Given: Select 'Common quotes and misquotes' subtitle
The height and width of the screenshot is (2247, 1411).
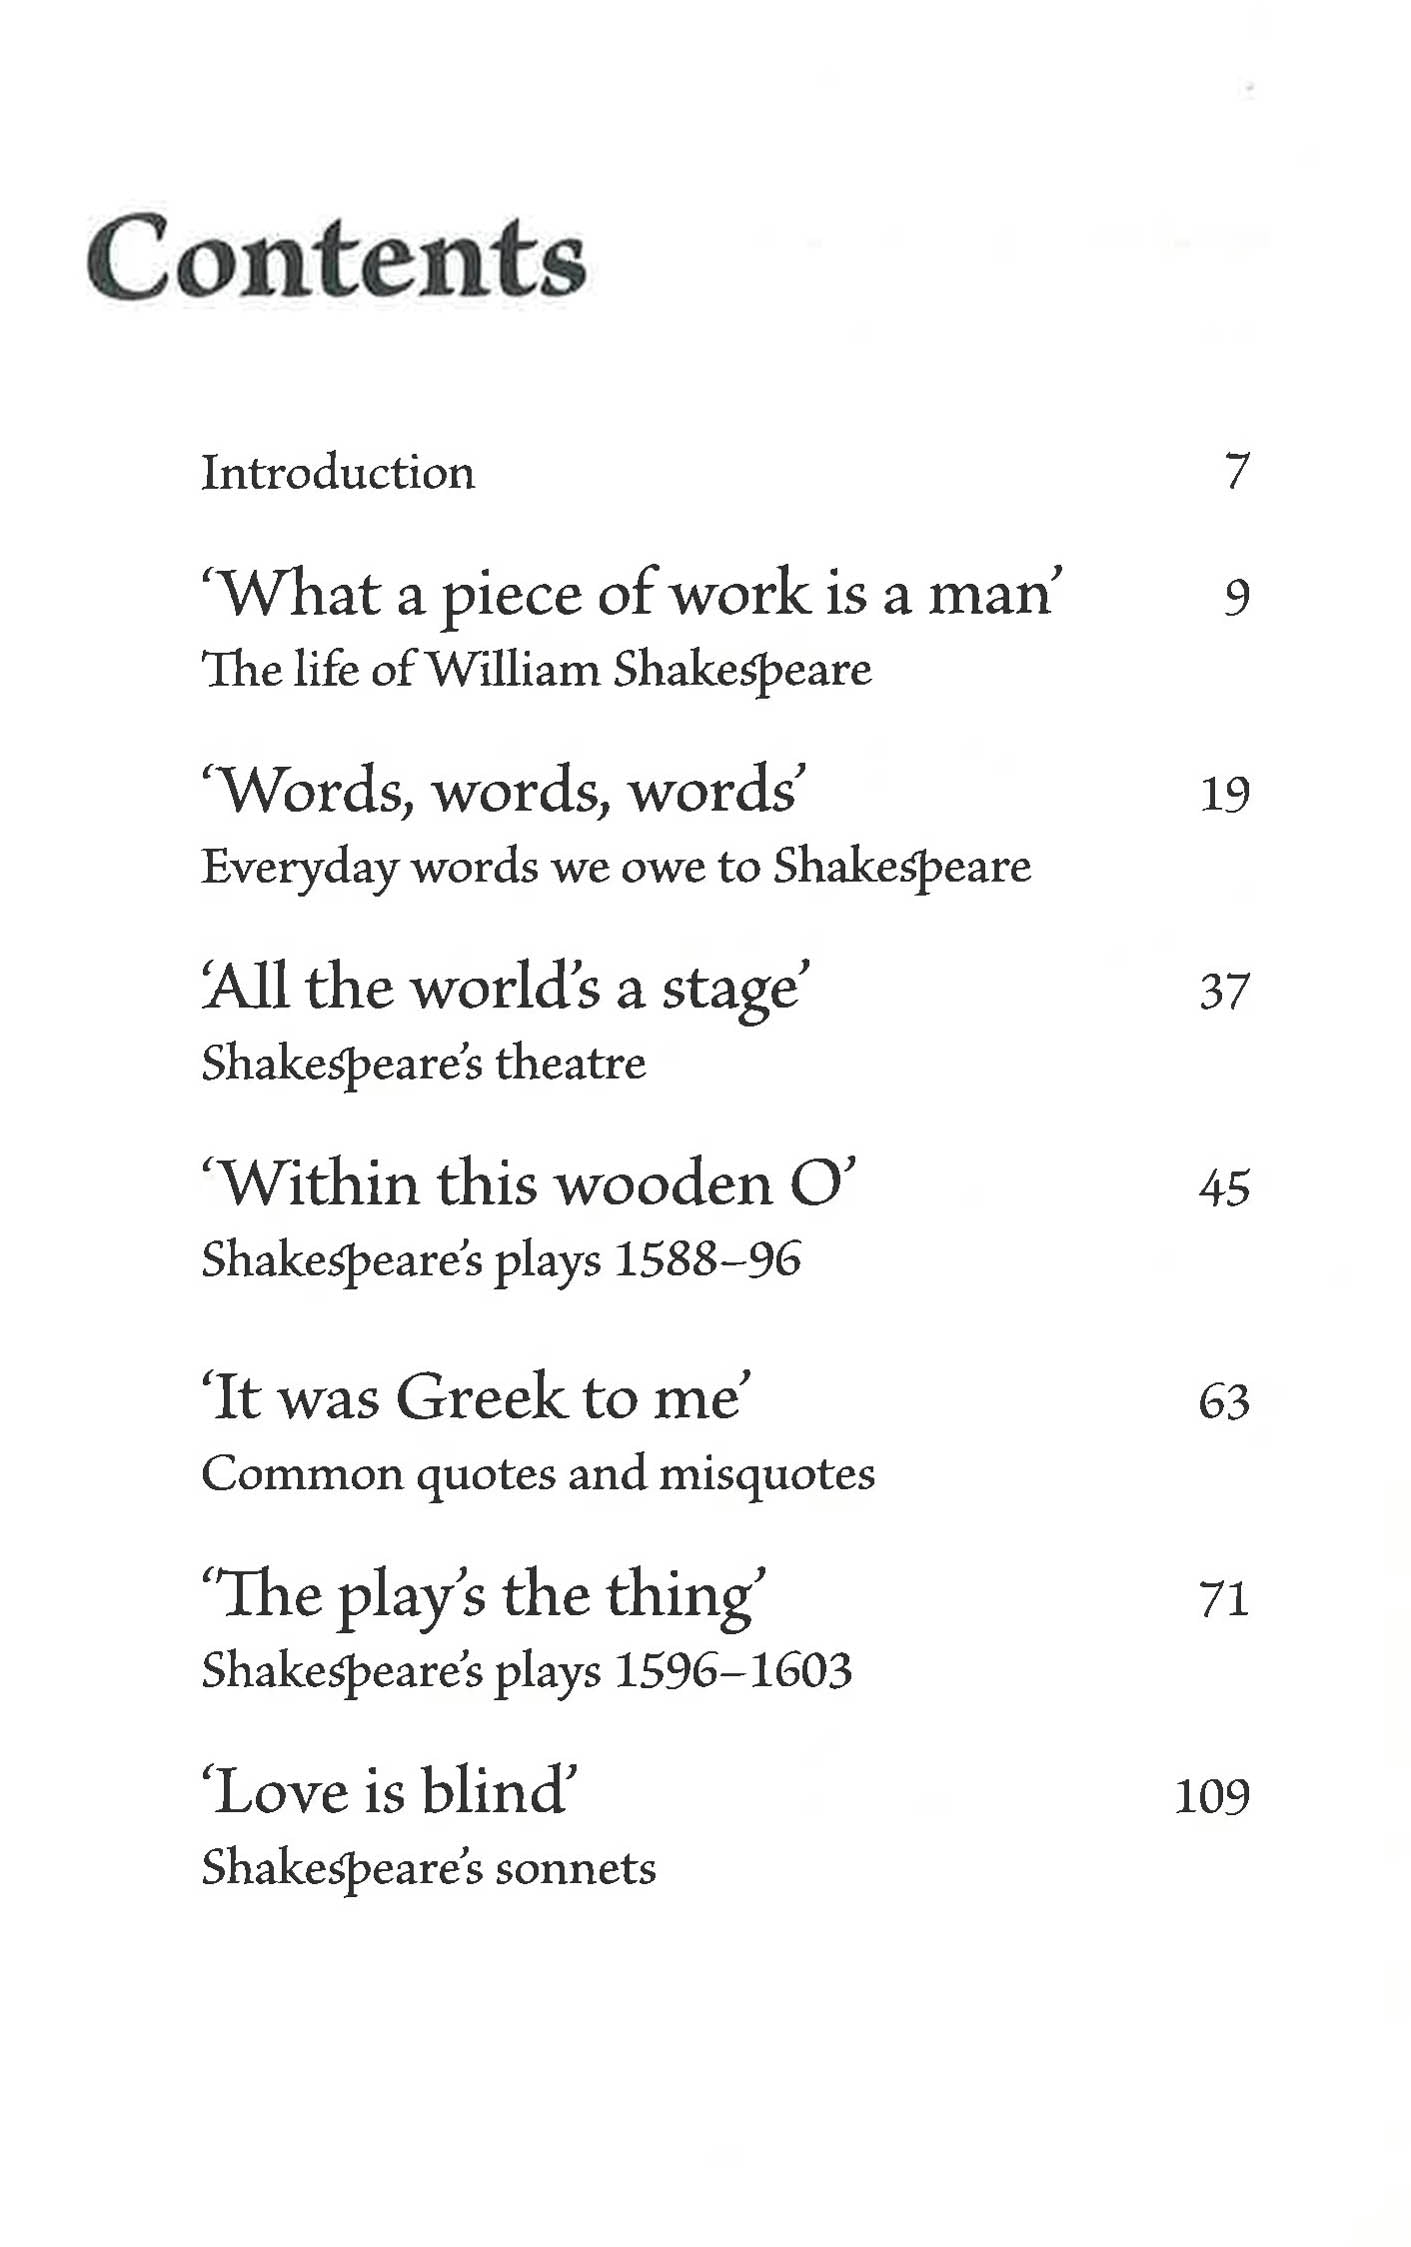Looking at the screenshot, I should pos(538,1474).
